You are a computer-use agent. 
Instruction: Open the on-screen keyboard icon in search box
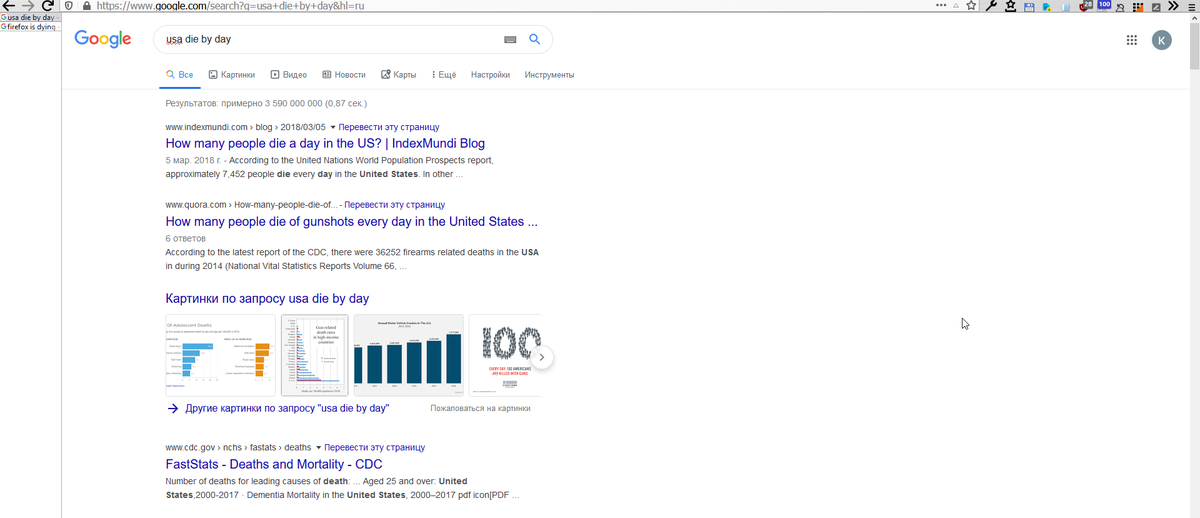pos(510,40)
